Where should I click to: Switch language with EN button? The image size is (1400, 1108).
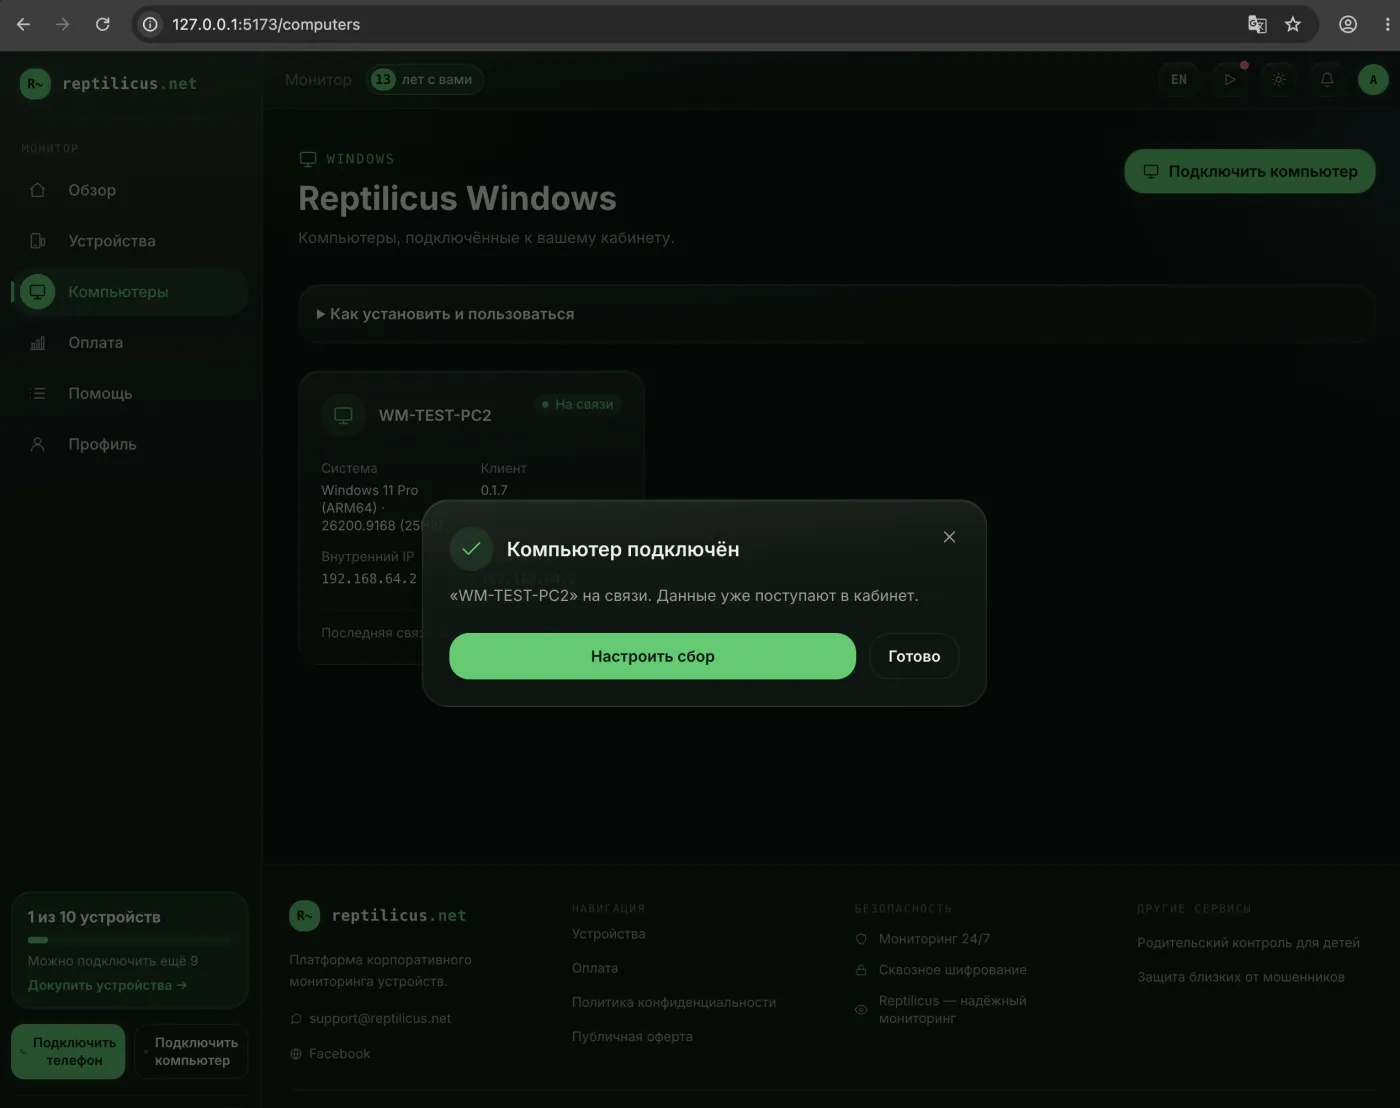pos(1179,79)
